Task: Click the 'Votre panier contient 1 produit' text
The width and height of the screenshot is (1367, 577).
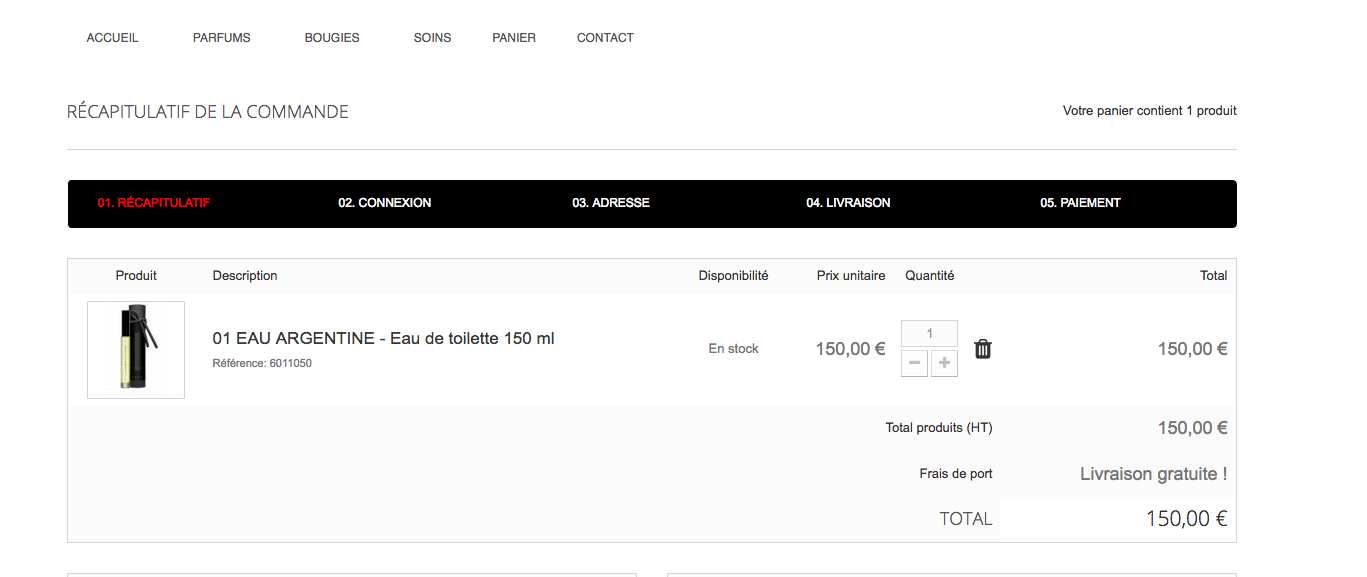Action: click(1150, 111)
